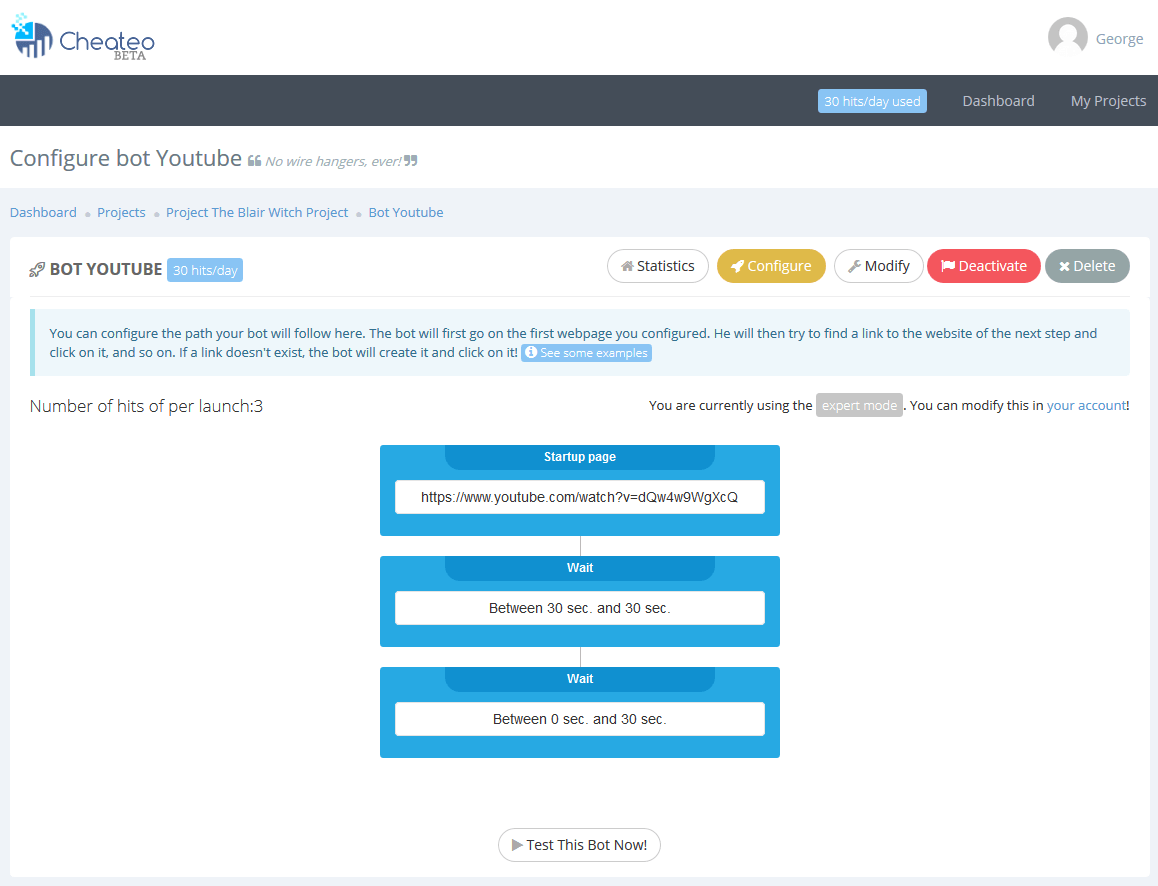Click the play icon in Test This Bot Now
This screenshot has width=1158, height=886.
(517, 845)
